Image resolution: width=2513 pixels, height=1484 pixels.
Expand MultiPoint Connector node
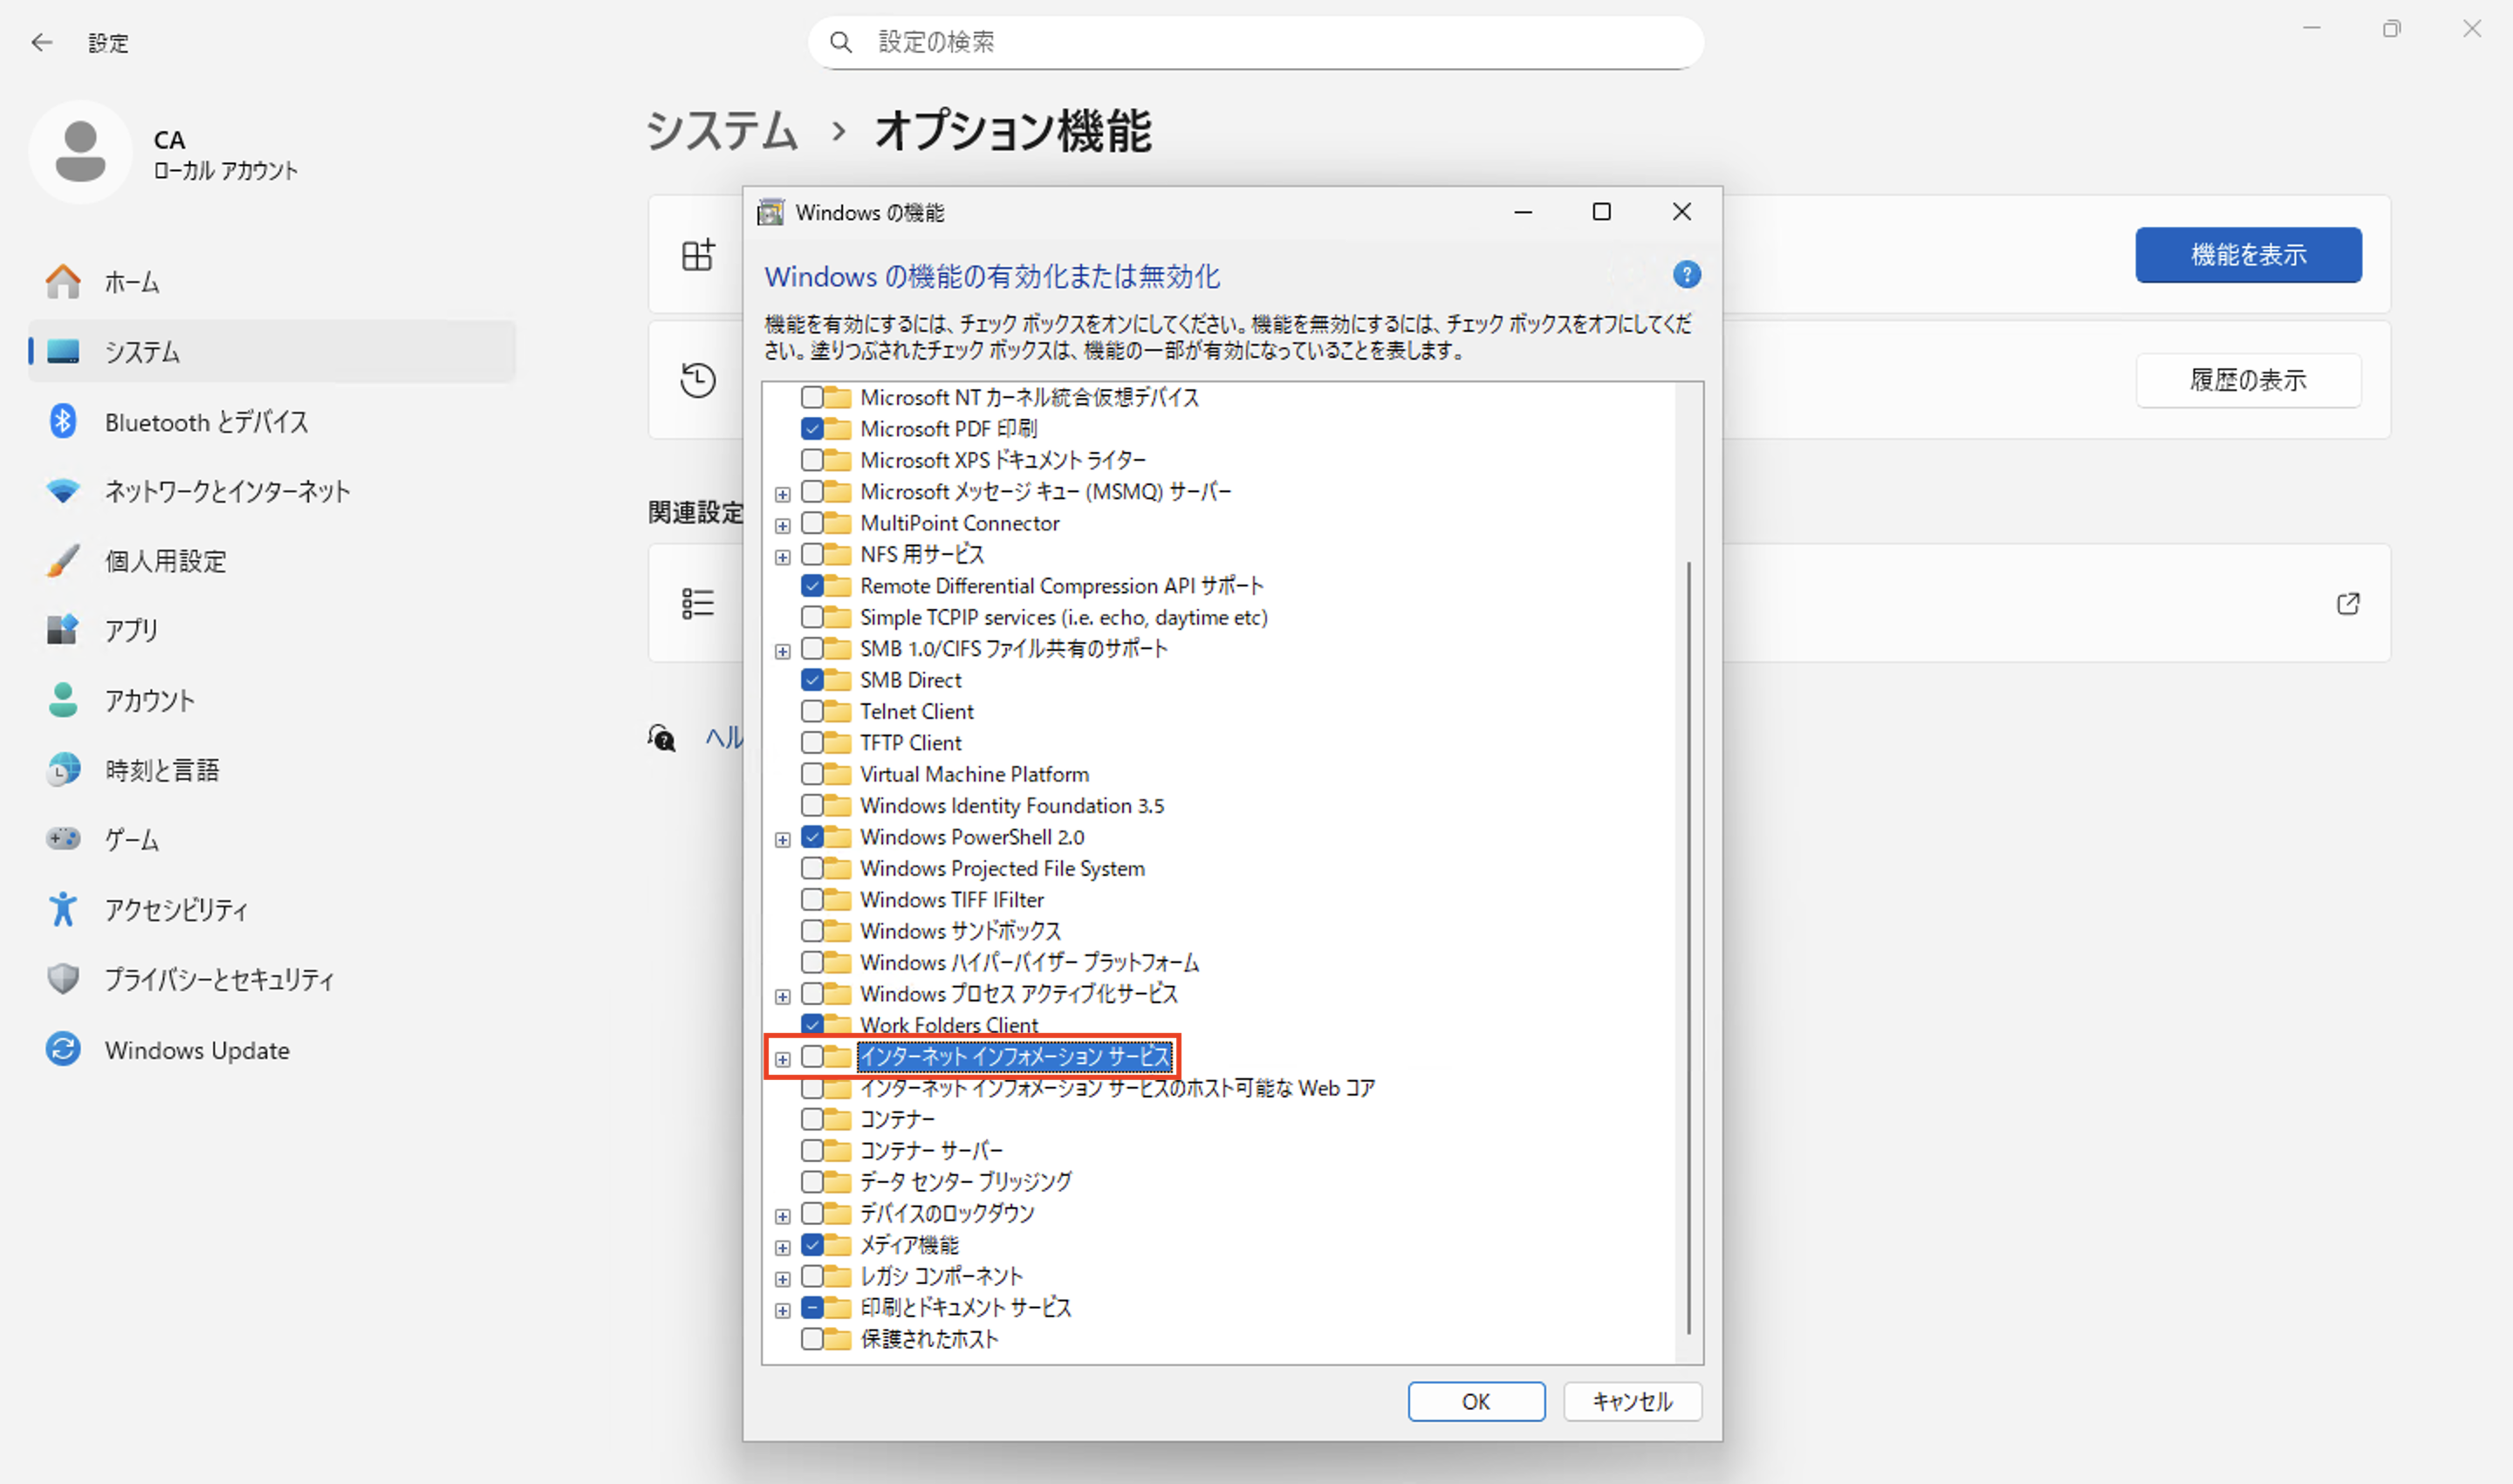[783, 525]
